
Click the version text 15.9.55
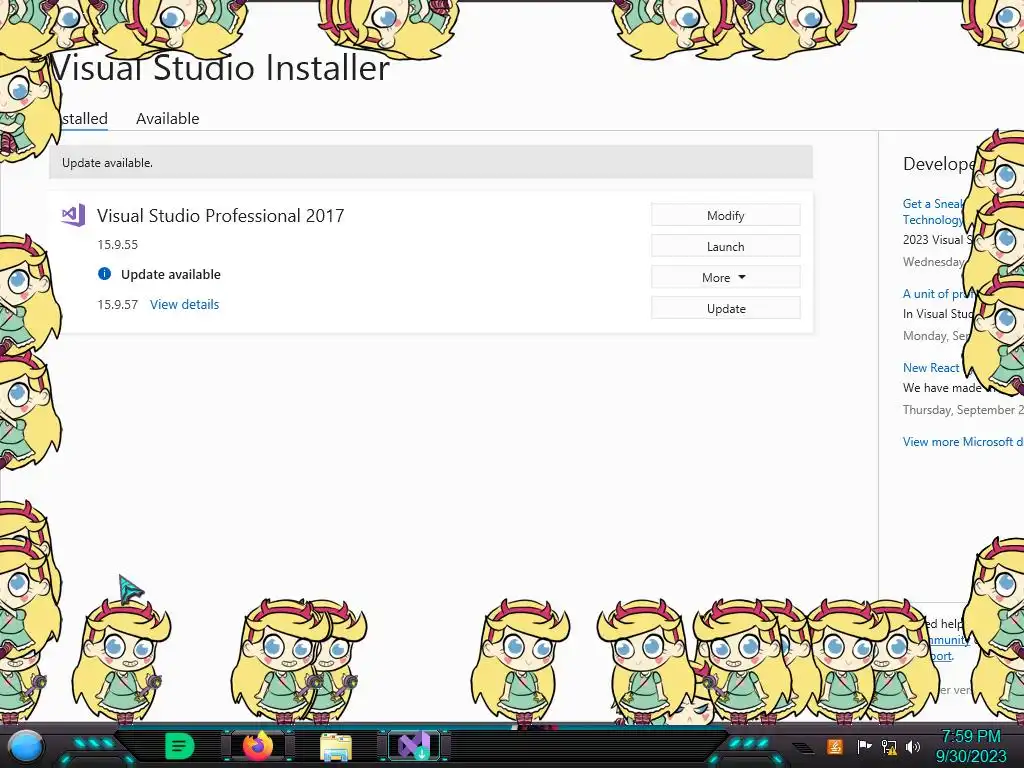point(118,245)
